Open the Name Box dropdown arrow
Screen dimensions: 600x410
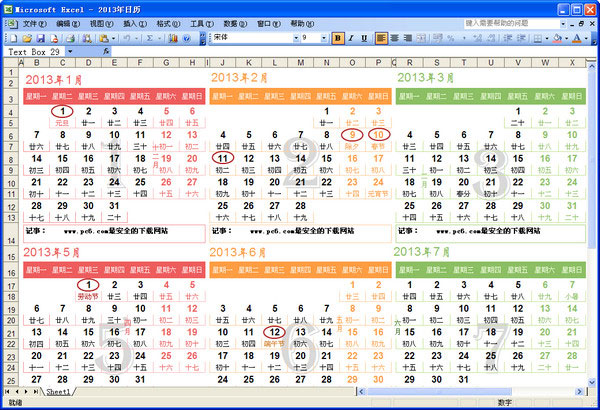70,51
